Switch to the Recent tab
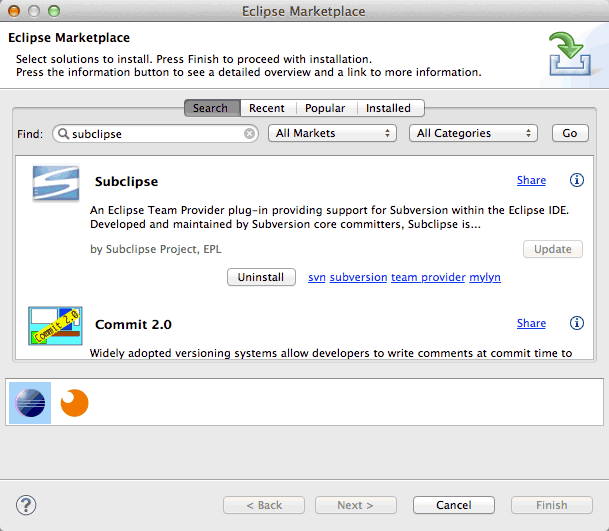This screenshot has height=531, width=609. click(268, 108)
